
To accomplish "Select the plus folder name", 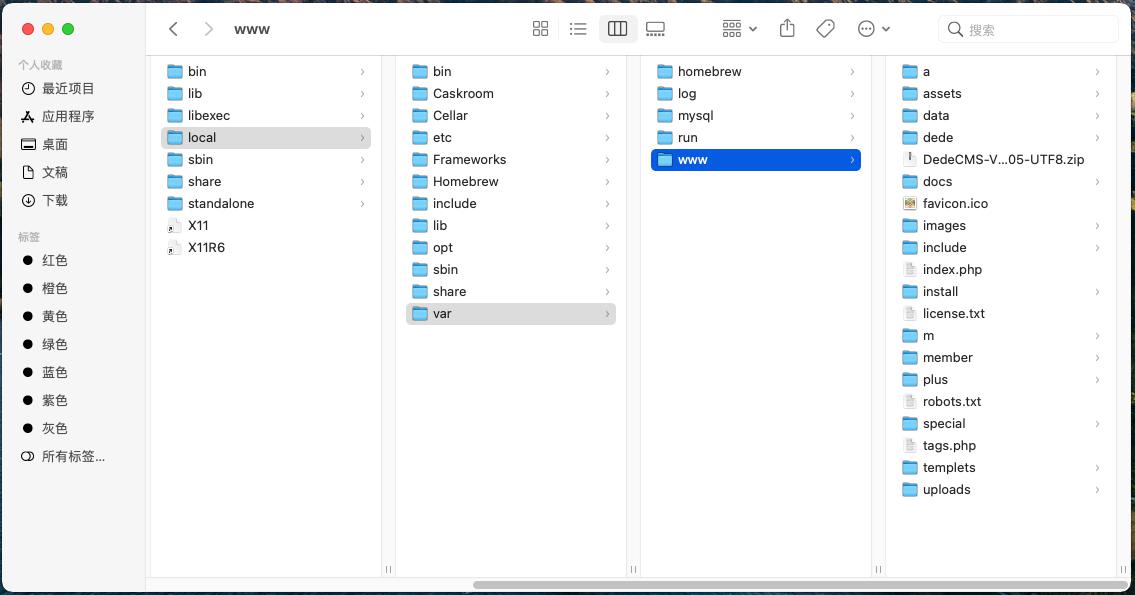I will tap(935, 380).
